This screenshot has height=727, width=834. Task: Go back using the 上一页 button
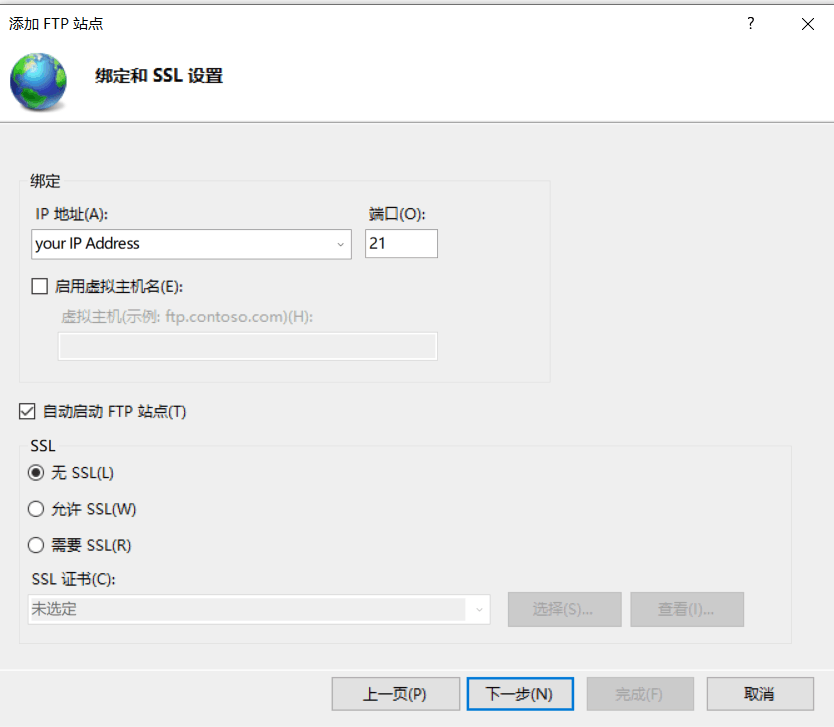point(395,693)
